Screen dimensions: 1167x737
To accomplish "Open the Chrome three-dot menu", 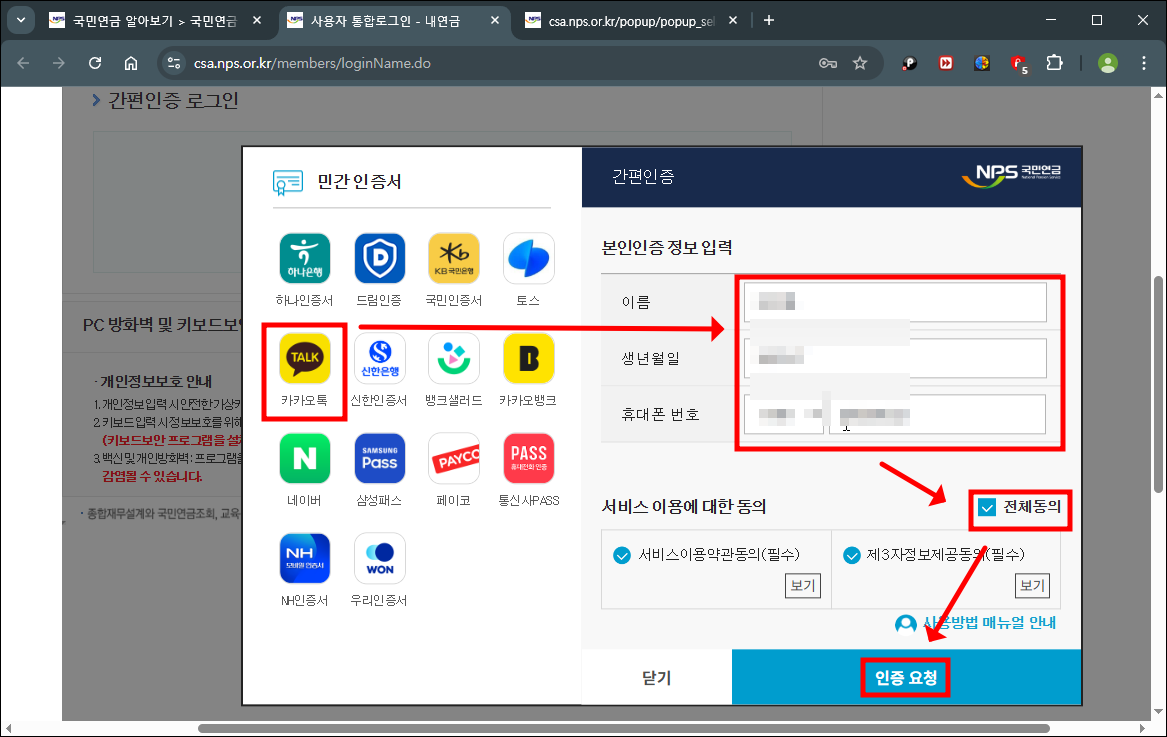I will pyautogui.click(x=1144, y=62).
